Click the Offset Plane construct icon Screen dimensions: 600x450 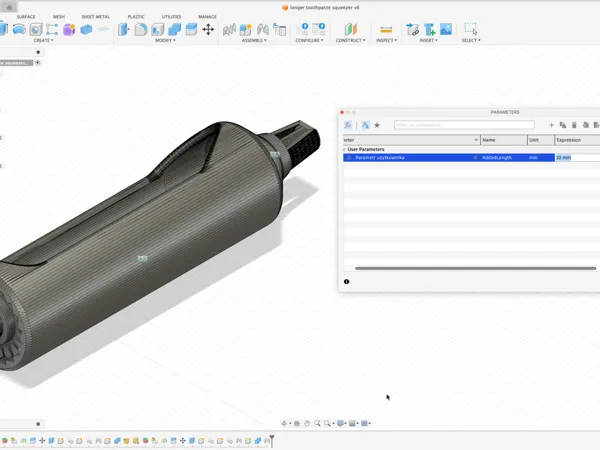(x=351, y=29)
